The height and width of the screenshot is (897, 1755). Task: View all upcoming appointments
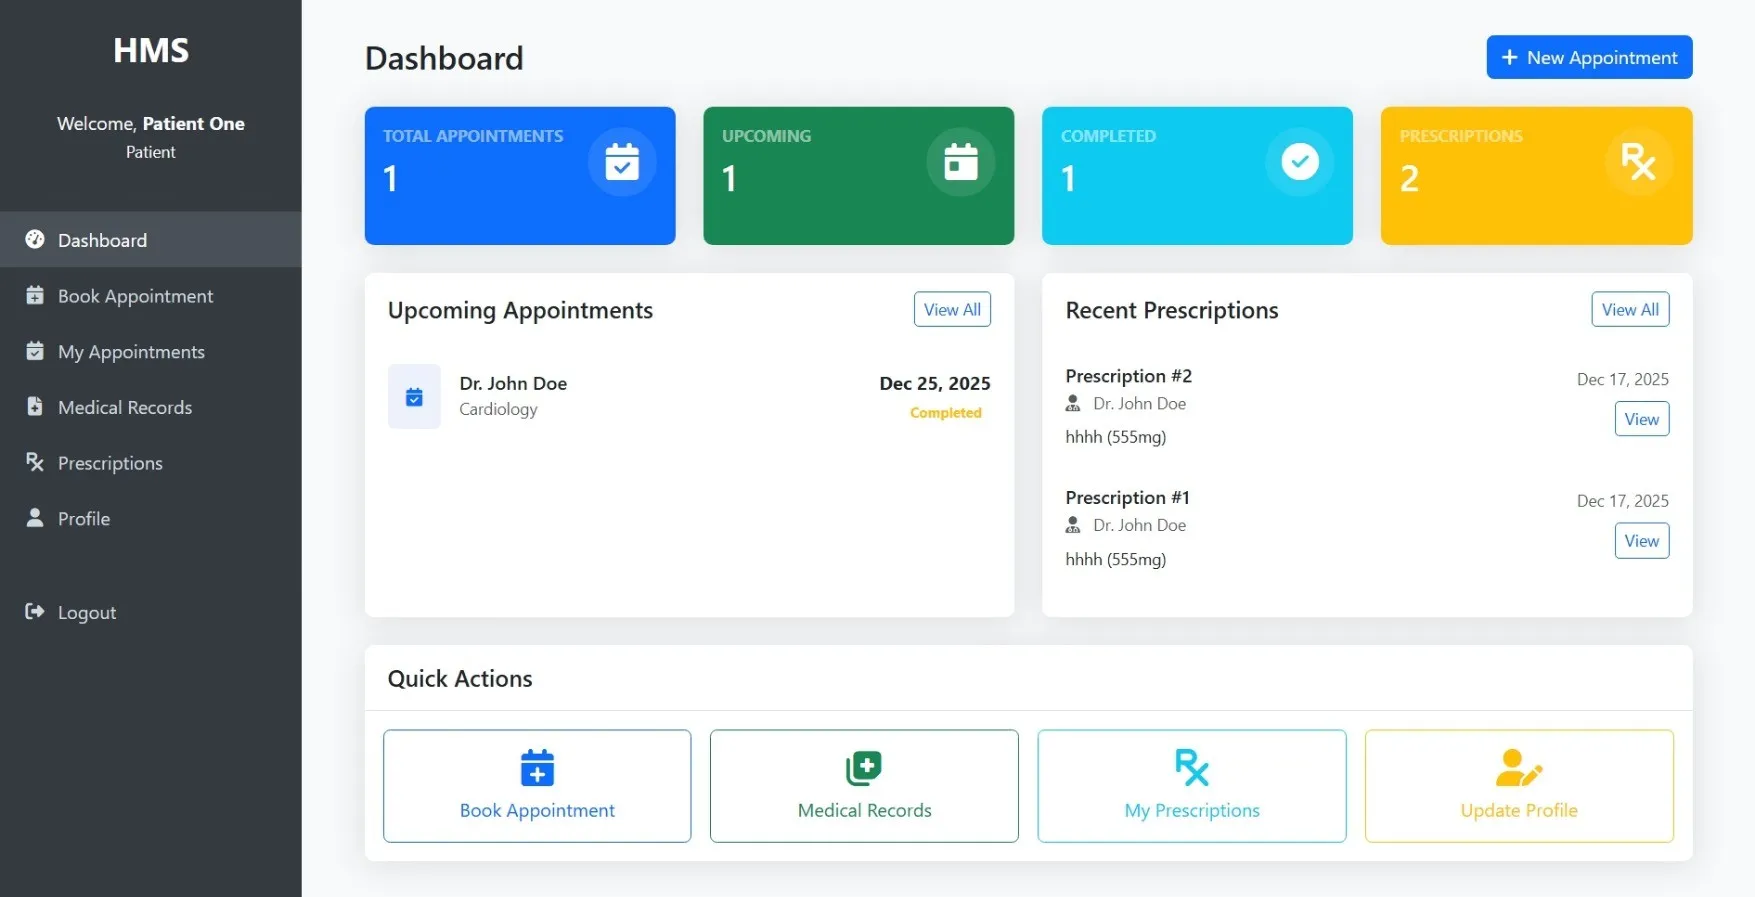click(x=952, y=309)
